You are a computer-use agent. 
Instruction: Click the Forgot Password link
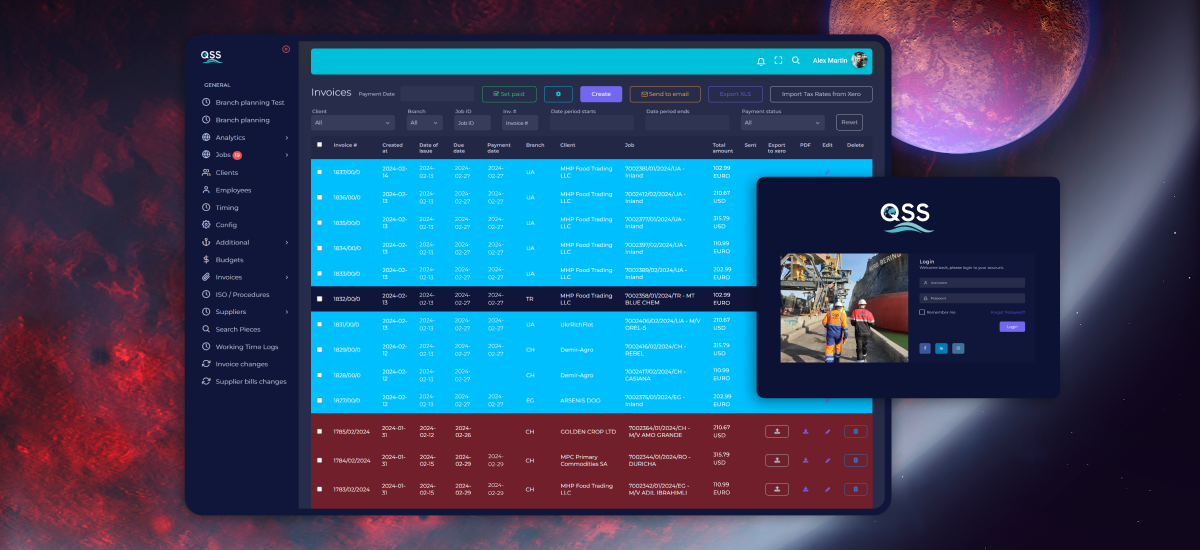[x=1007, y=312]
